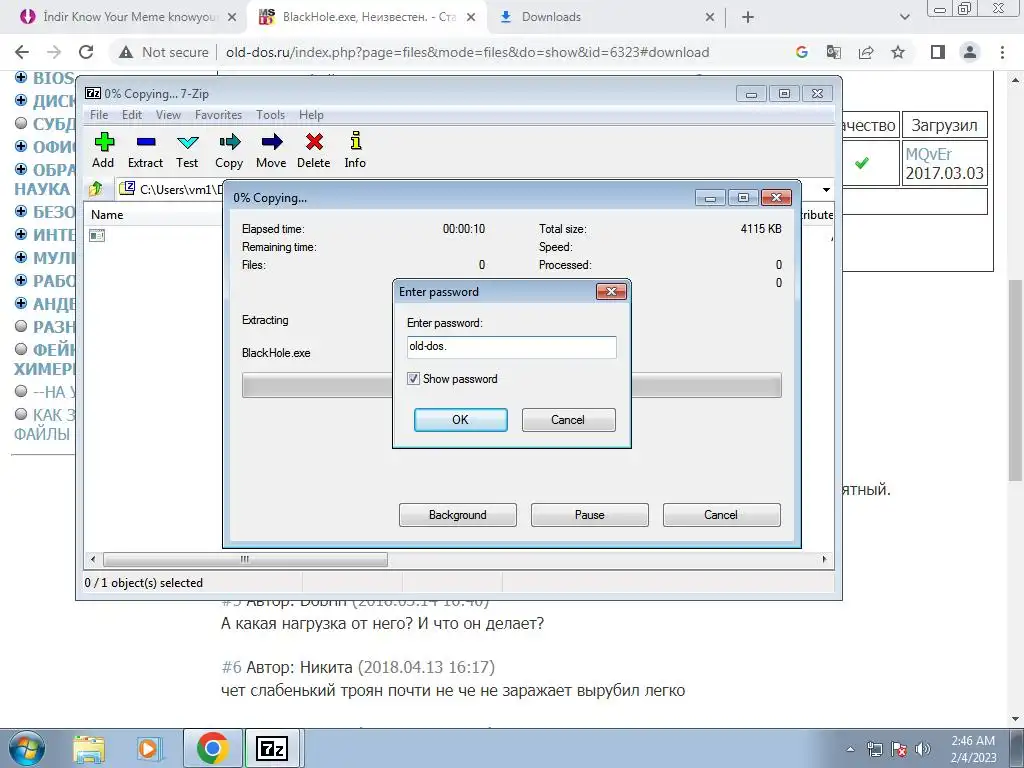Click OK in Enter password dialog

point(460,420)
